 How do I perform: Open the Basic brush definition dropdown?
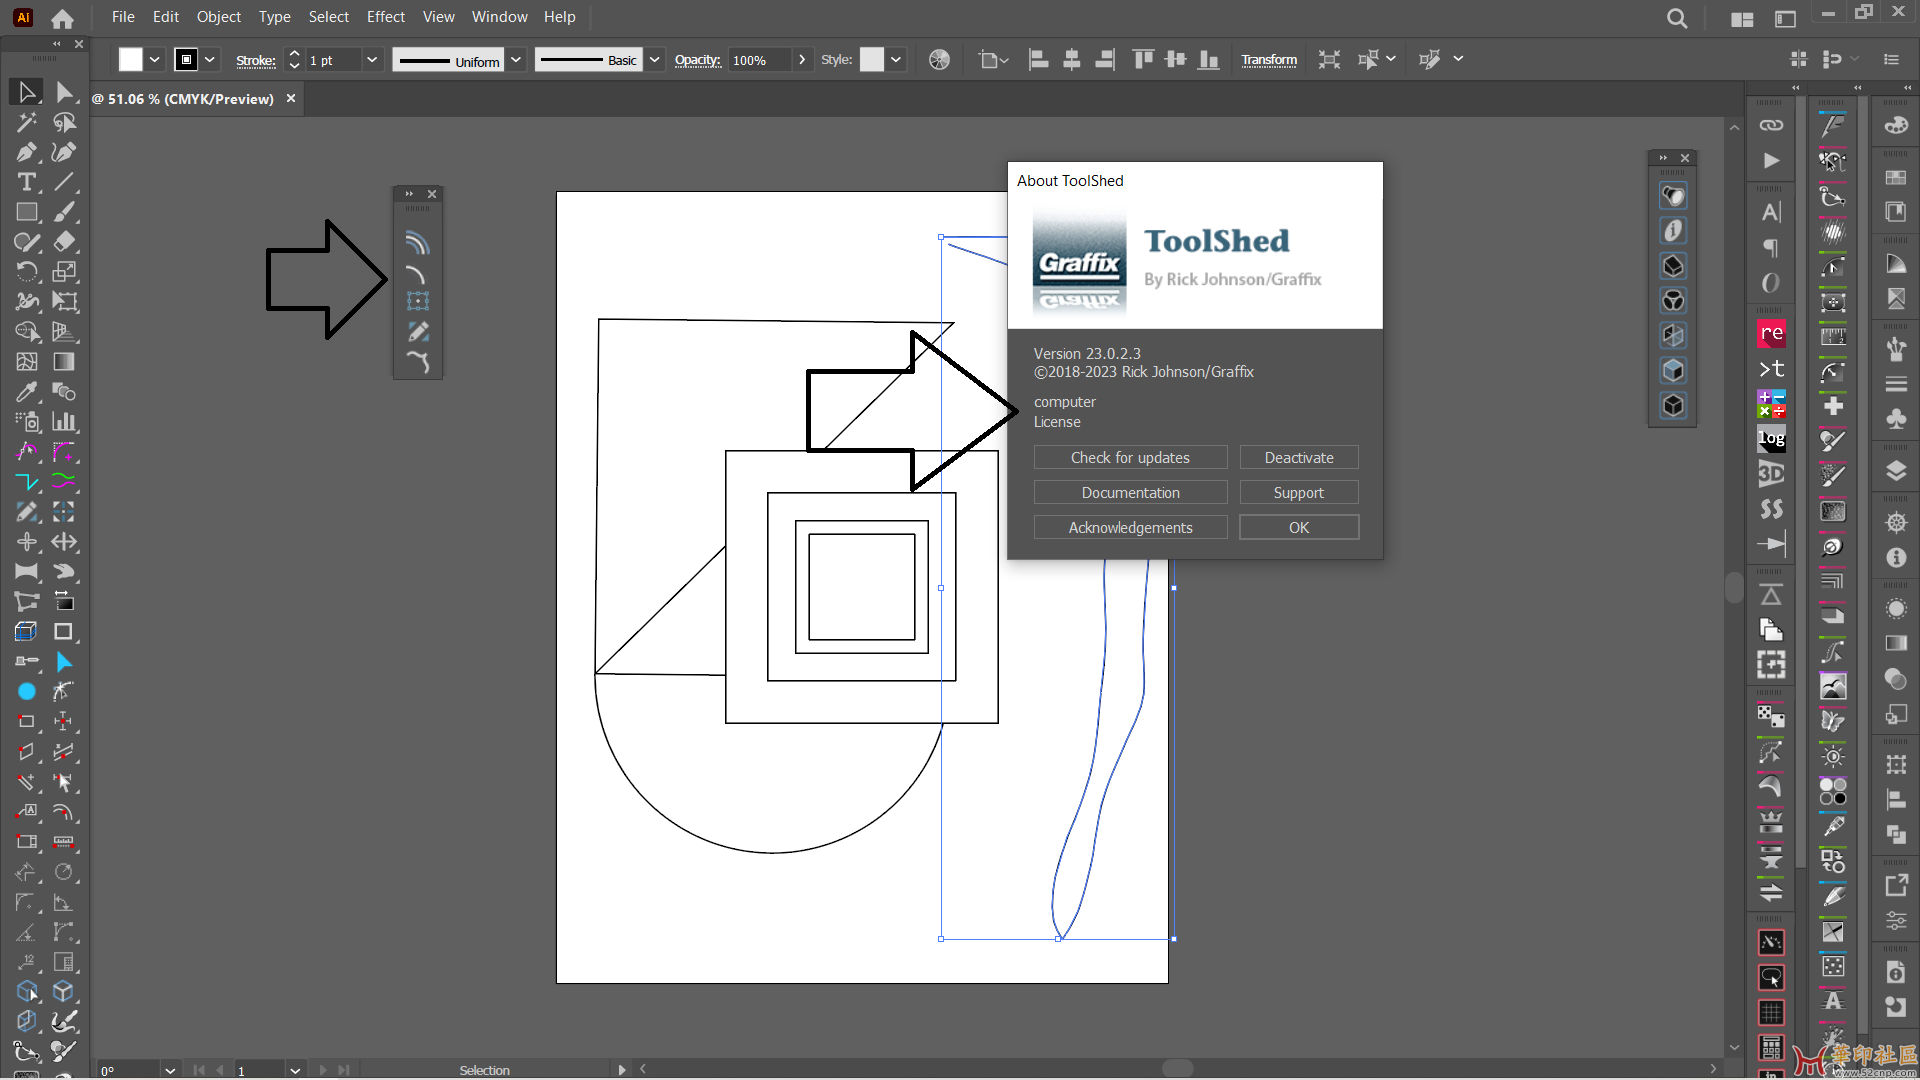654,60
